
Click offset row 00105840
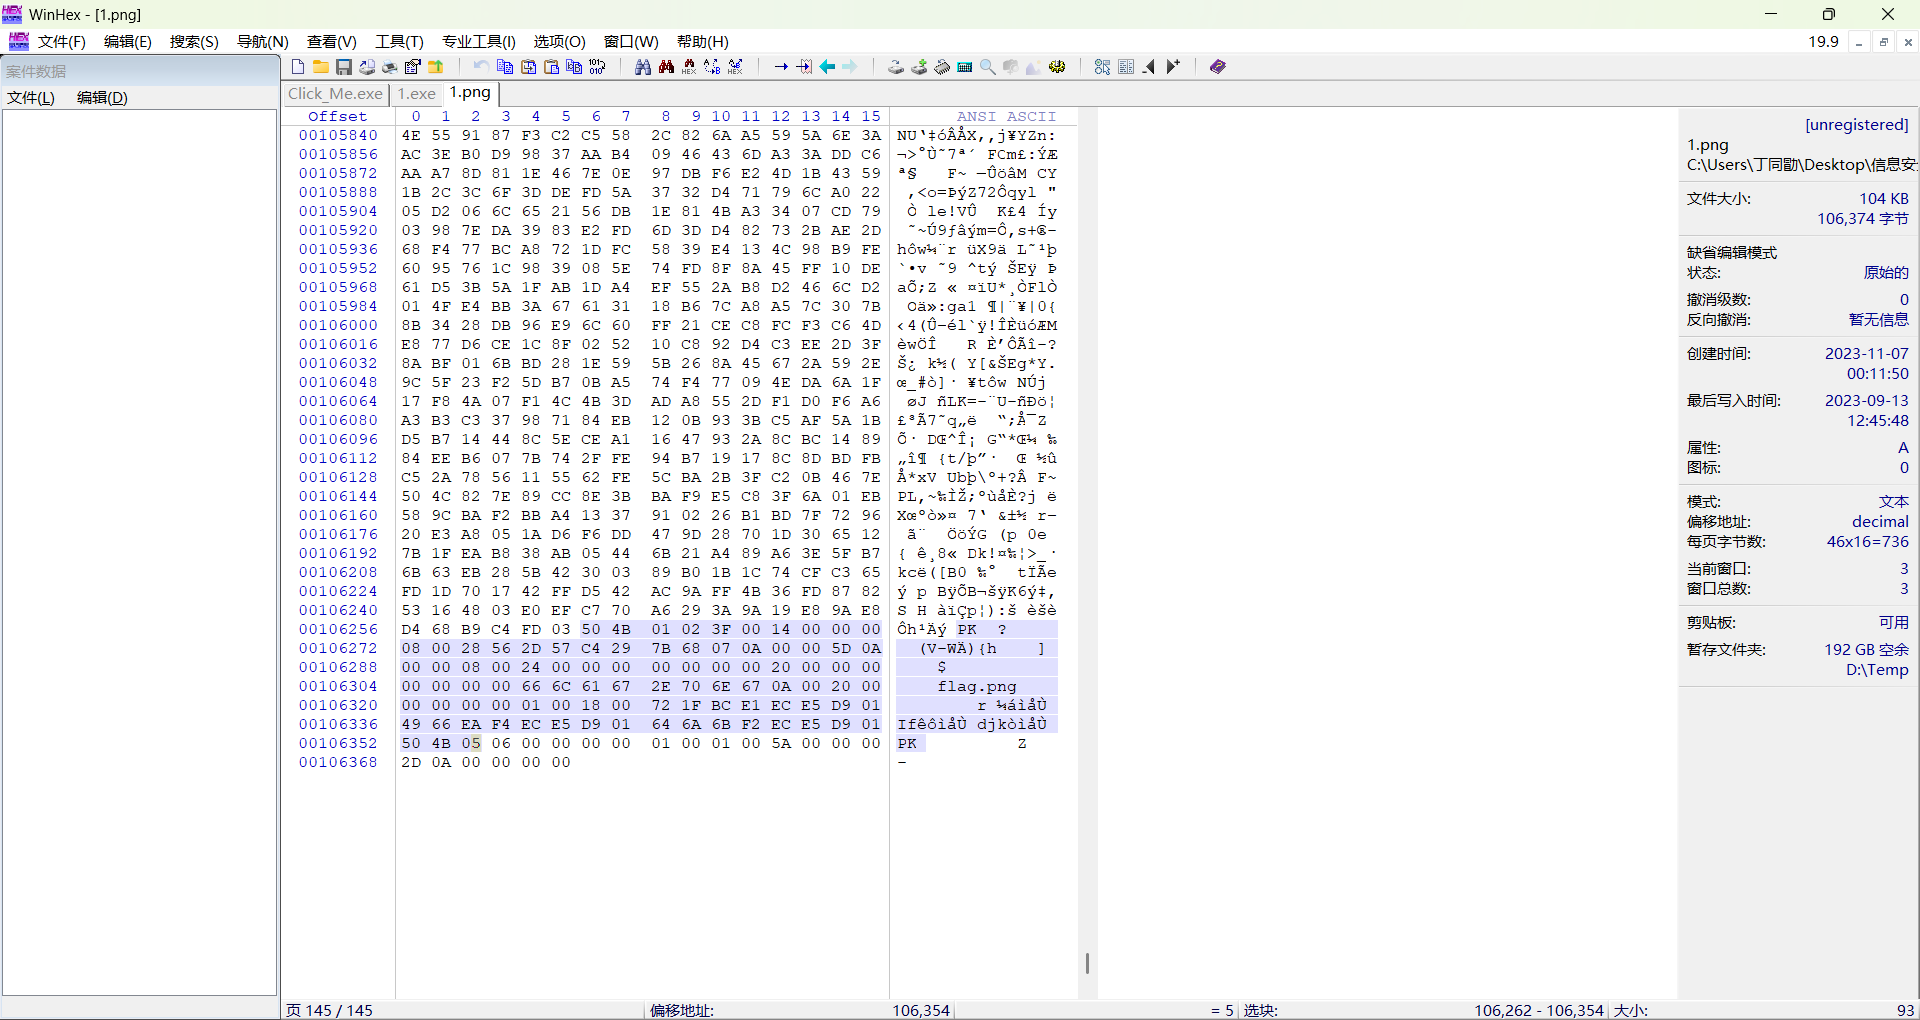tap(338, 136)
